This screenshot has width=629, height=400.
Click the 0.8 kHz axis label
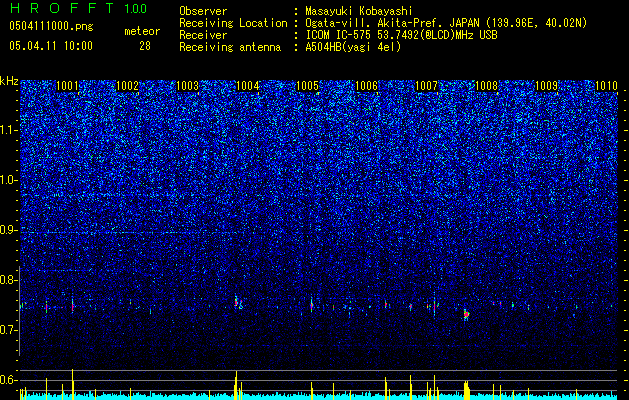click(9, 280)
